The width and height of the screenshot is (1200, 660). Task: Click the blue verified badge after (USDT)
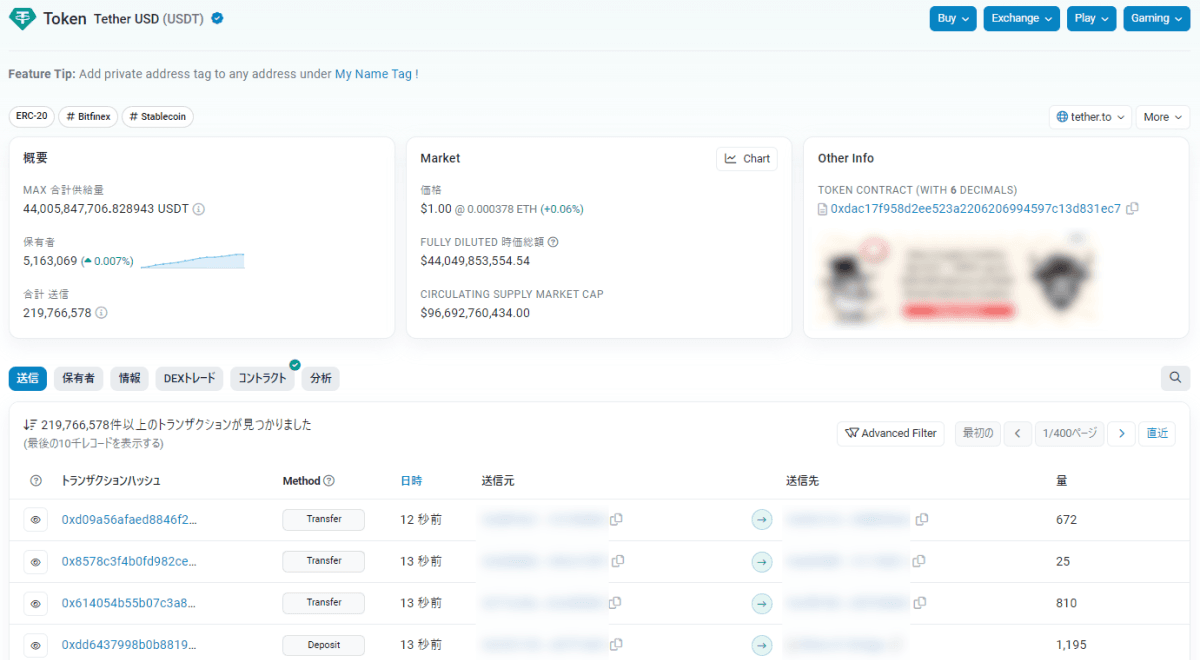pyautogui.click(x=216, y=18)
